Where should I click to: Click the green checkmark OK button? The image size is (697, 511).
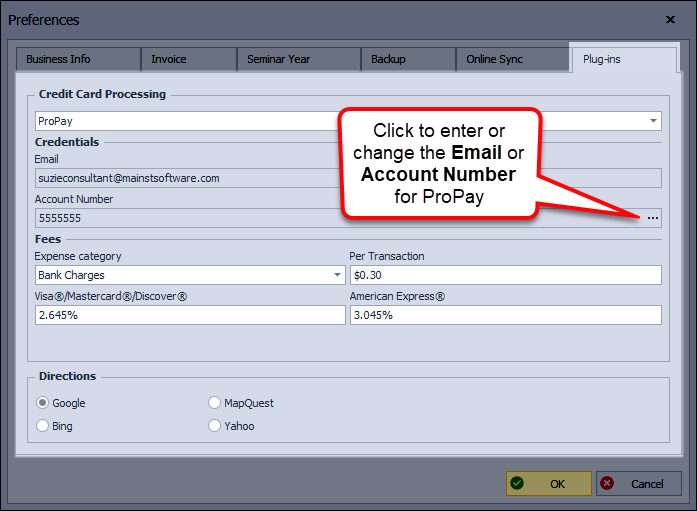click(549, 483)
